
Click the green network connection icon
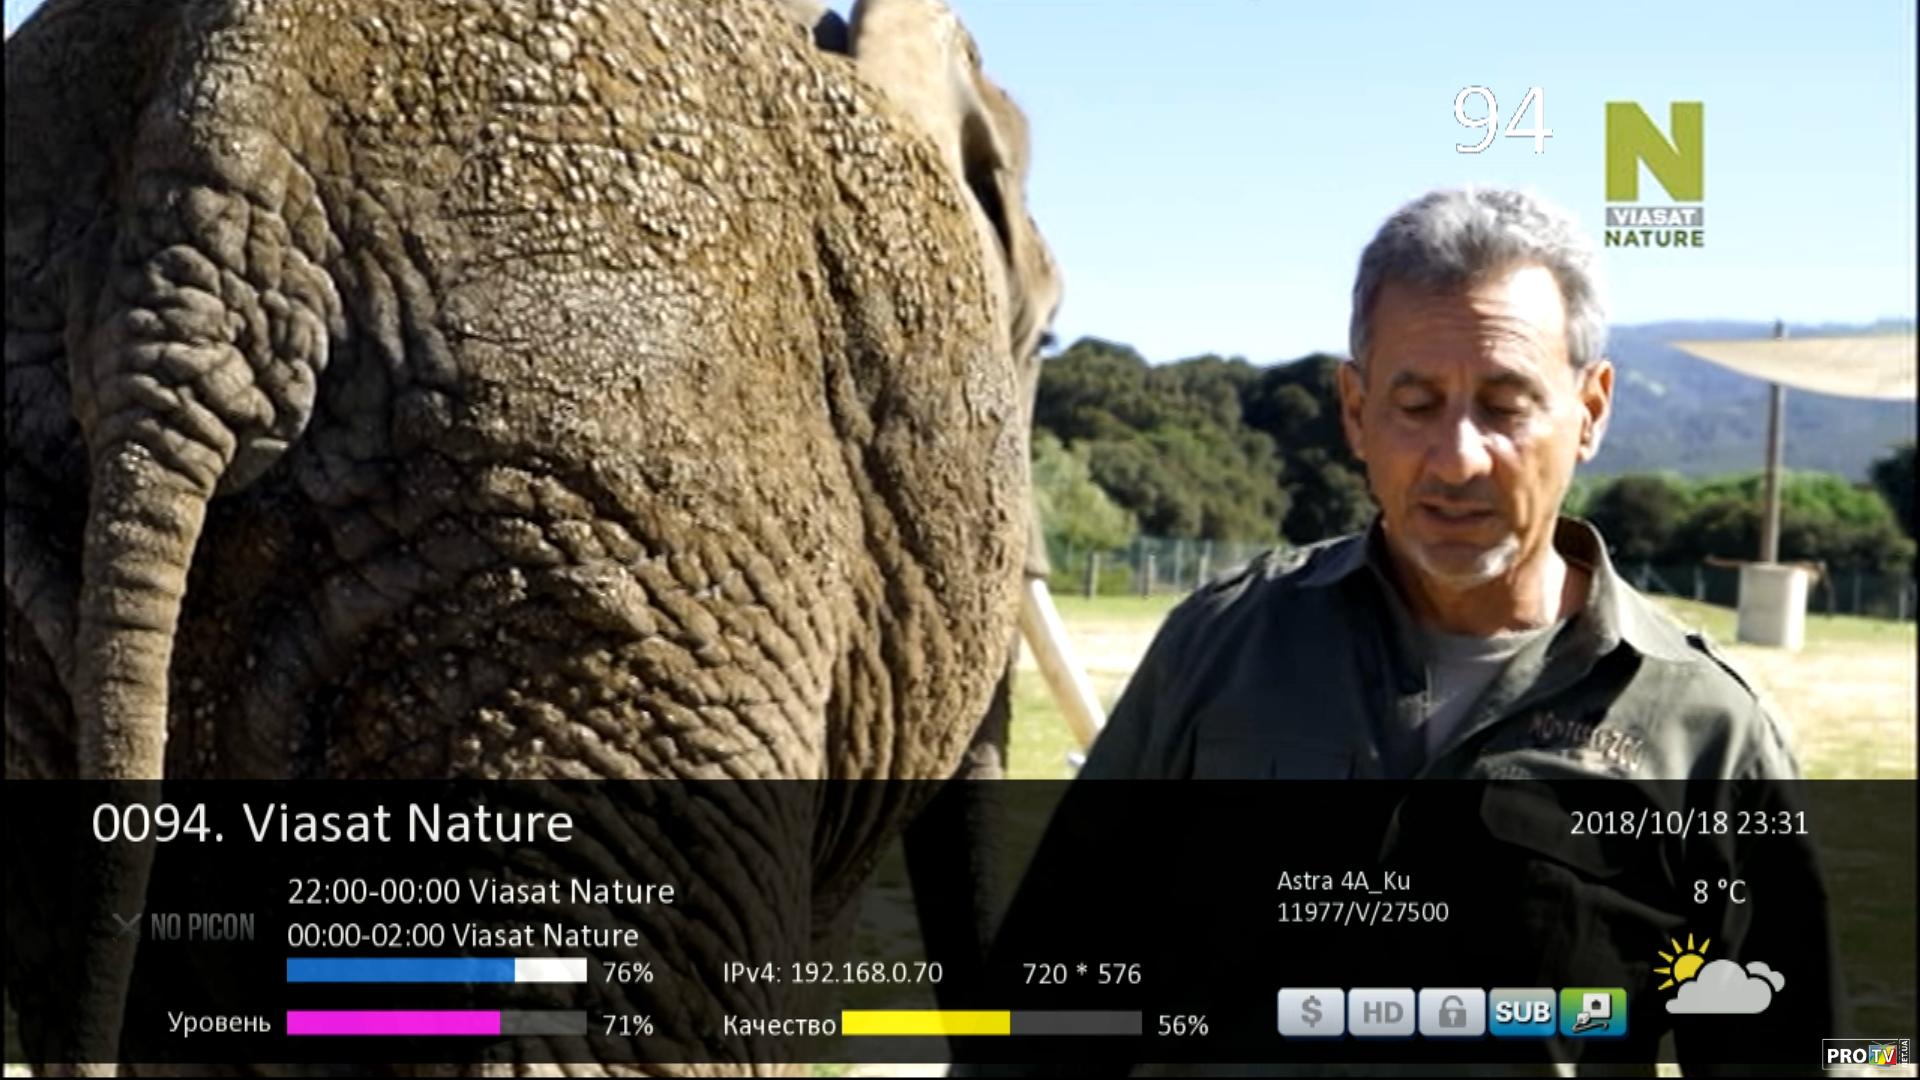1592,1012
